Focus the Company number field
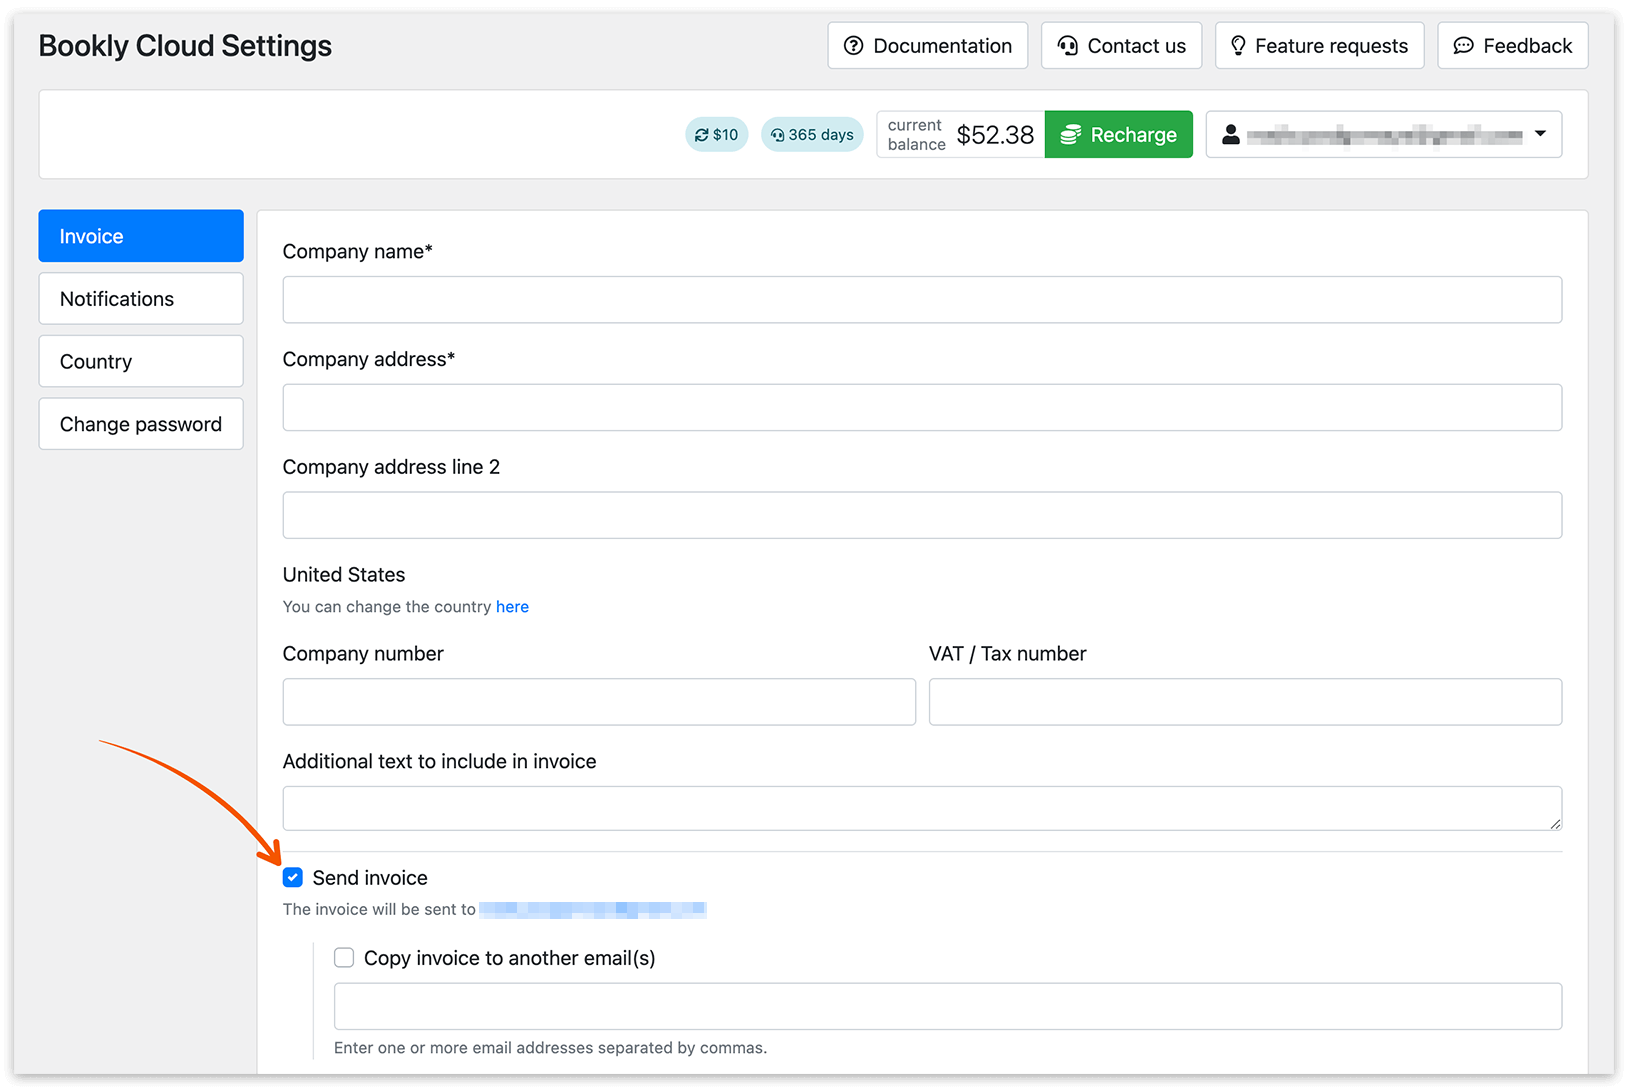This screenshot has width=1628, height=1088. coord(599,702)
